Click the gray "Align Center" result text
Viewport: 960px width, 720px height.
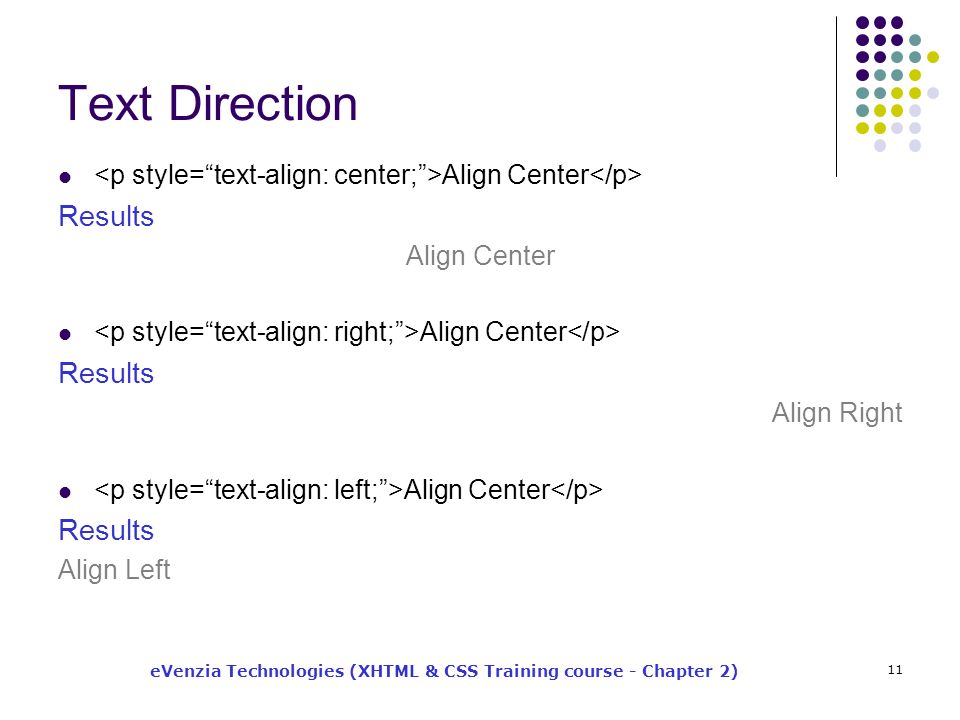pyautogui.click(x=480, y=256)
